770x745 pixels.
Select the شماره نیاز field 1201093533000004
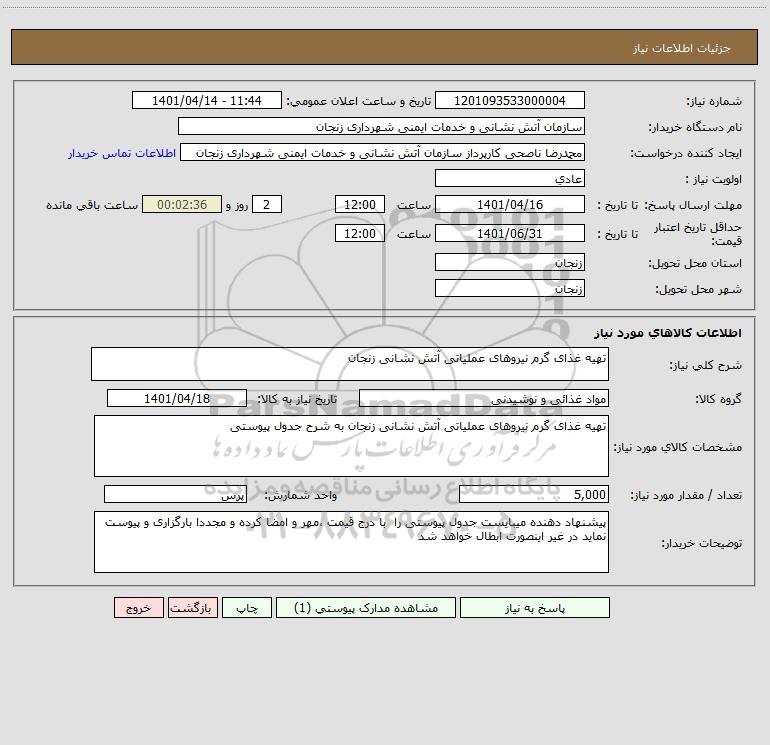[510, 100]
